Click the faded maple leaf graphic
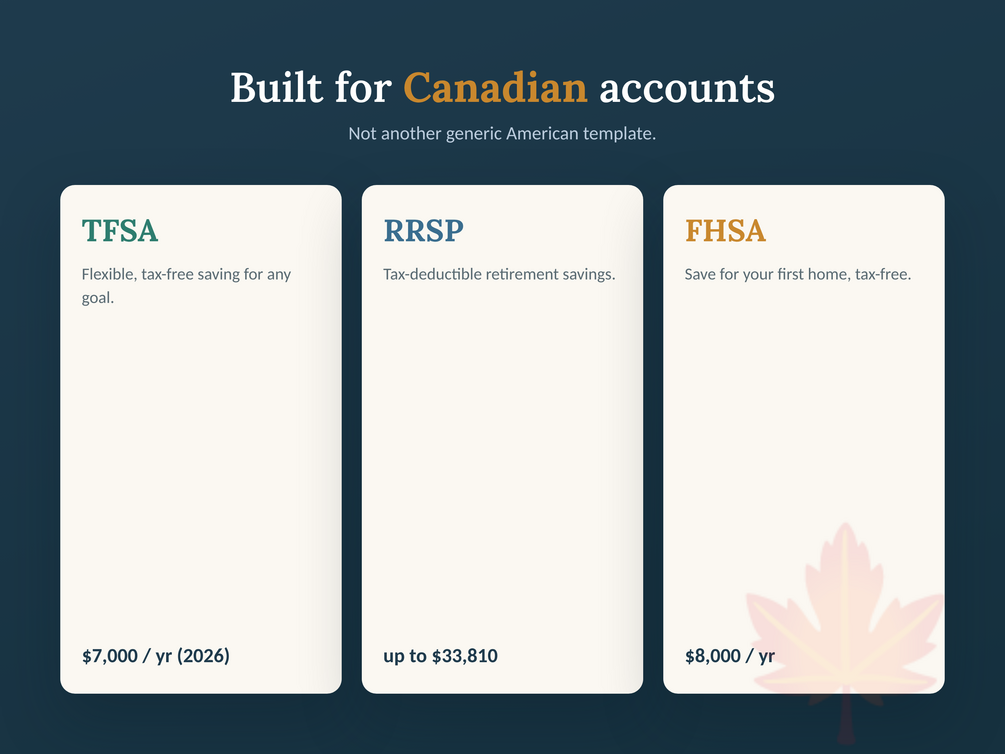The image size is (1005, 754). (845, 616)
